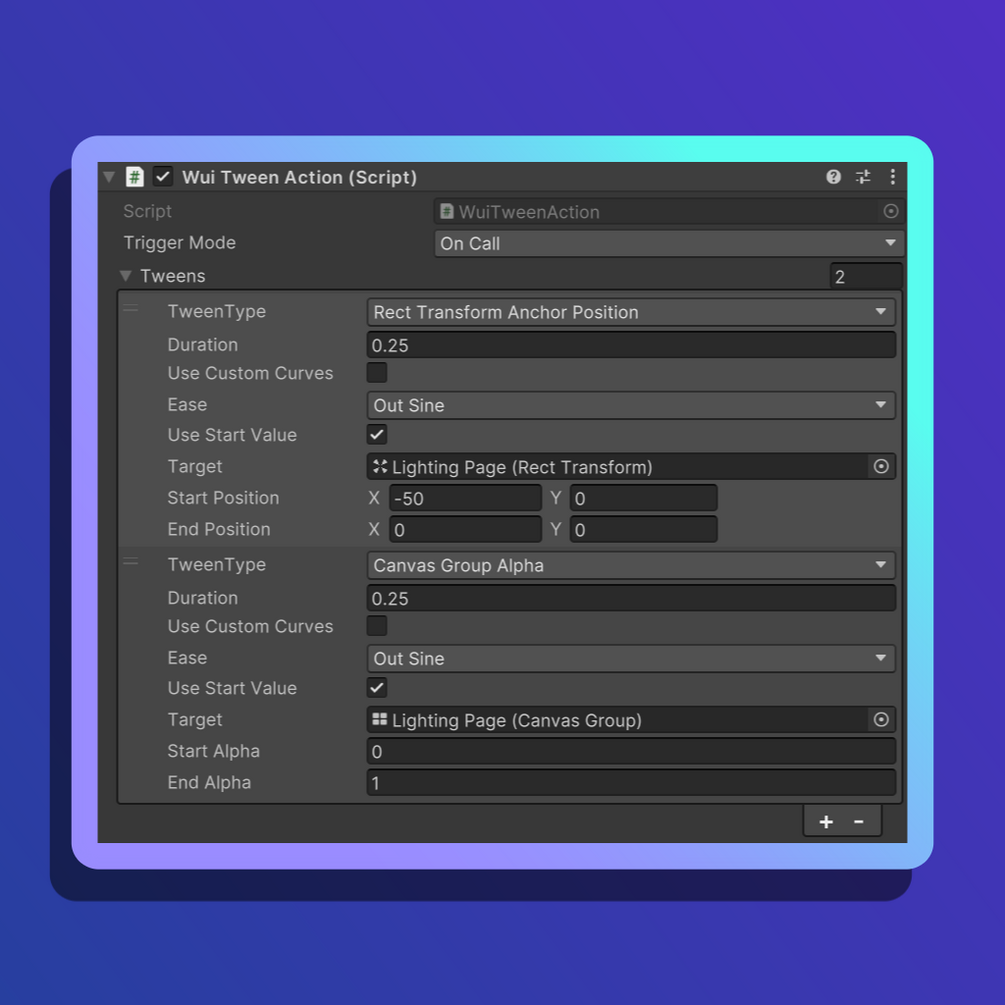Open the component three-dot context menu
Image resolution: width=1005 pixels, height=1005 pixels.
(x=893, y=177)
